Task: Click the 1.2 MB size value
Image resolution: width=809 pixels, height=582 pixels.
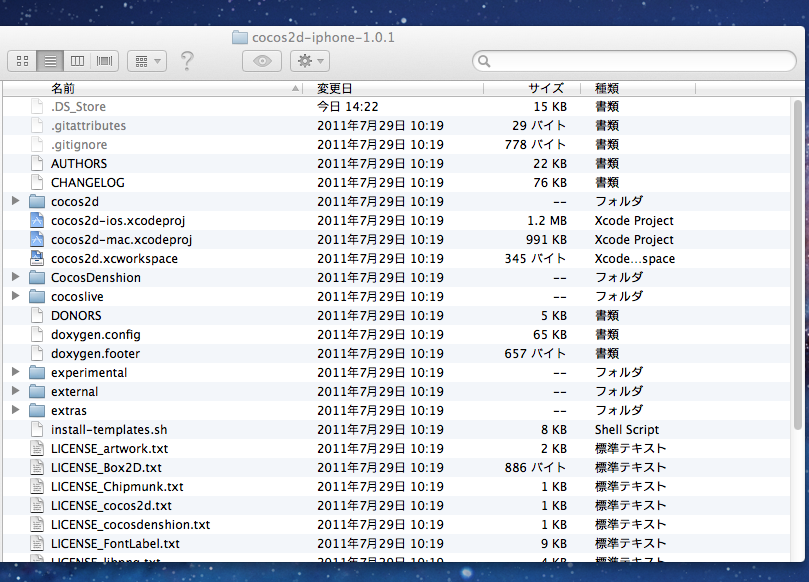Action: coord(547,221)
